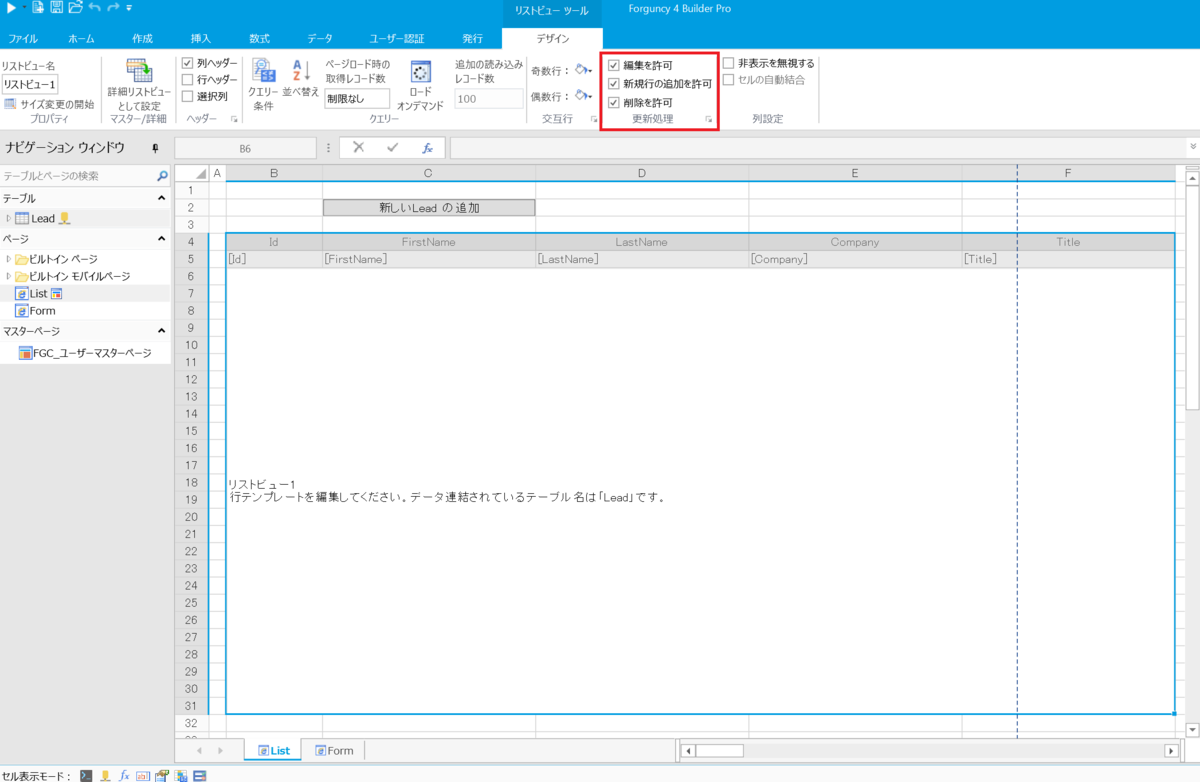1200x782 pixels.
Task: Click the save icon in quick access toolbar
Action: coord(57,8)
